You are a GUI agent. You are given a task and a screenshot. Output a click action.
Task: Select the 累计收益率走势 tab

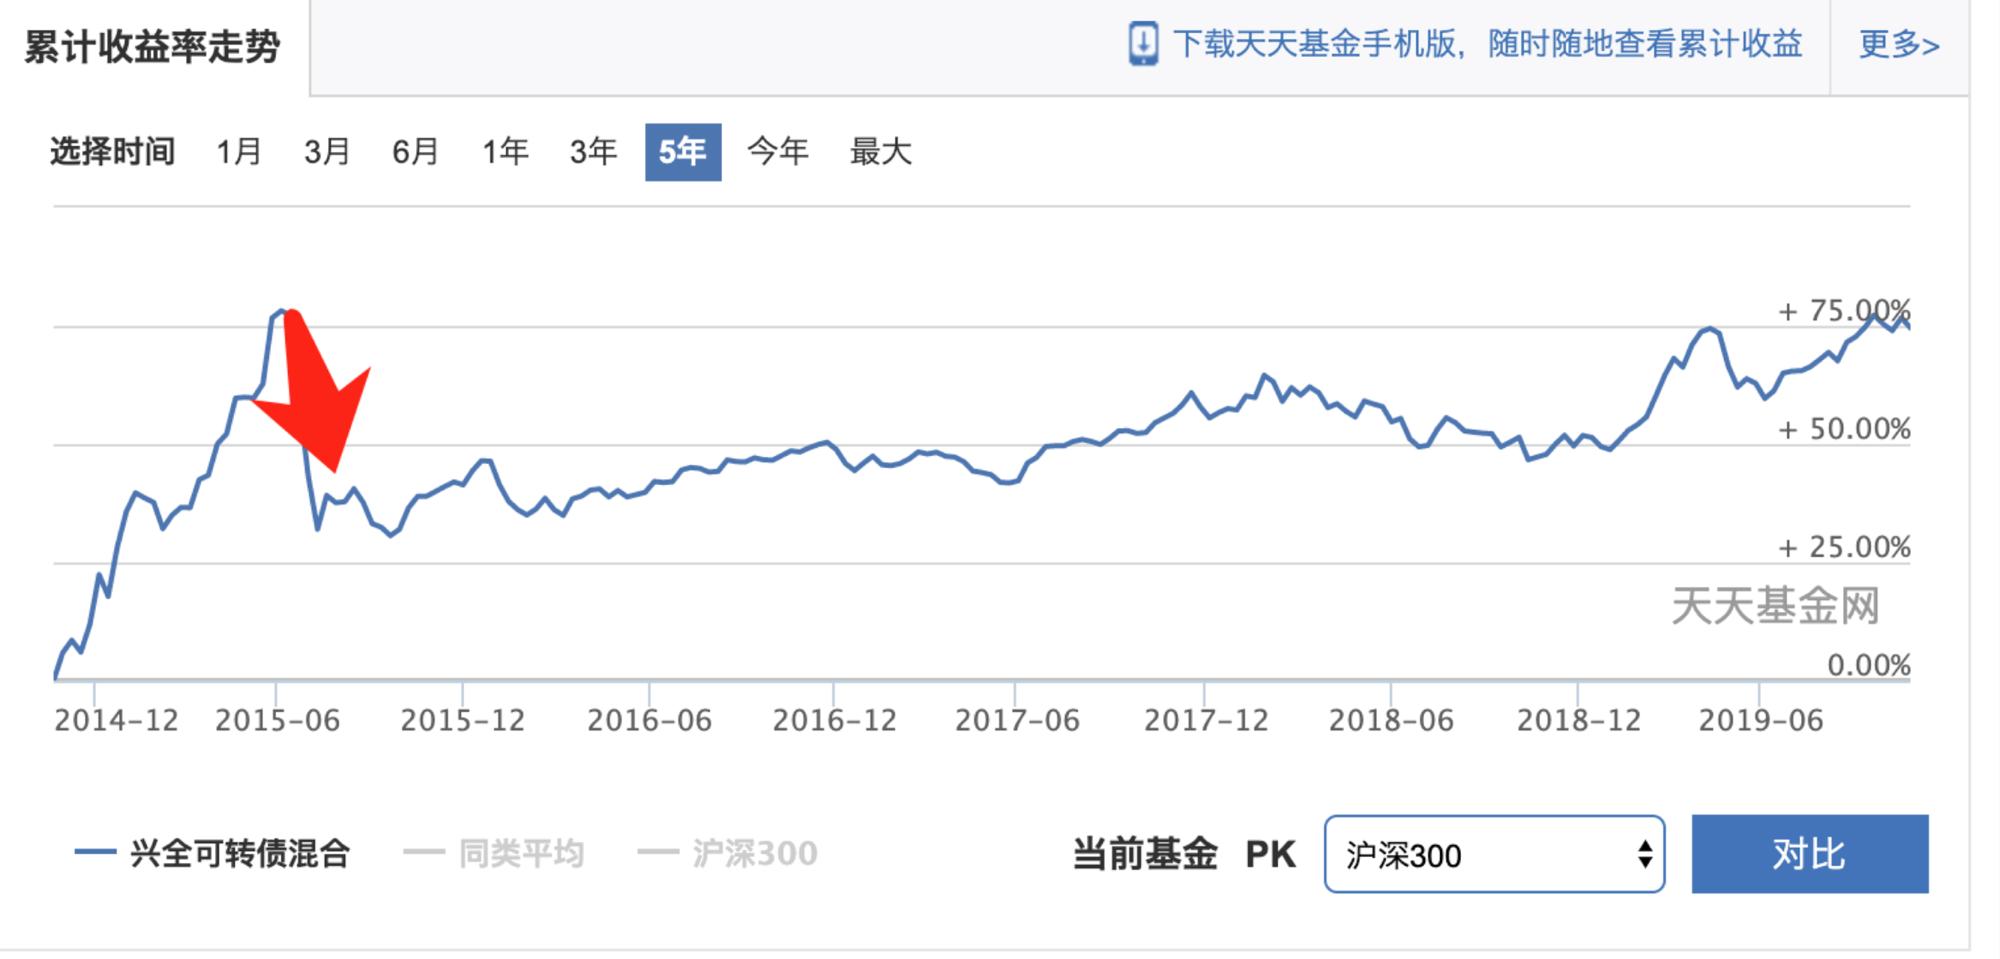click(x=153, y=47)
